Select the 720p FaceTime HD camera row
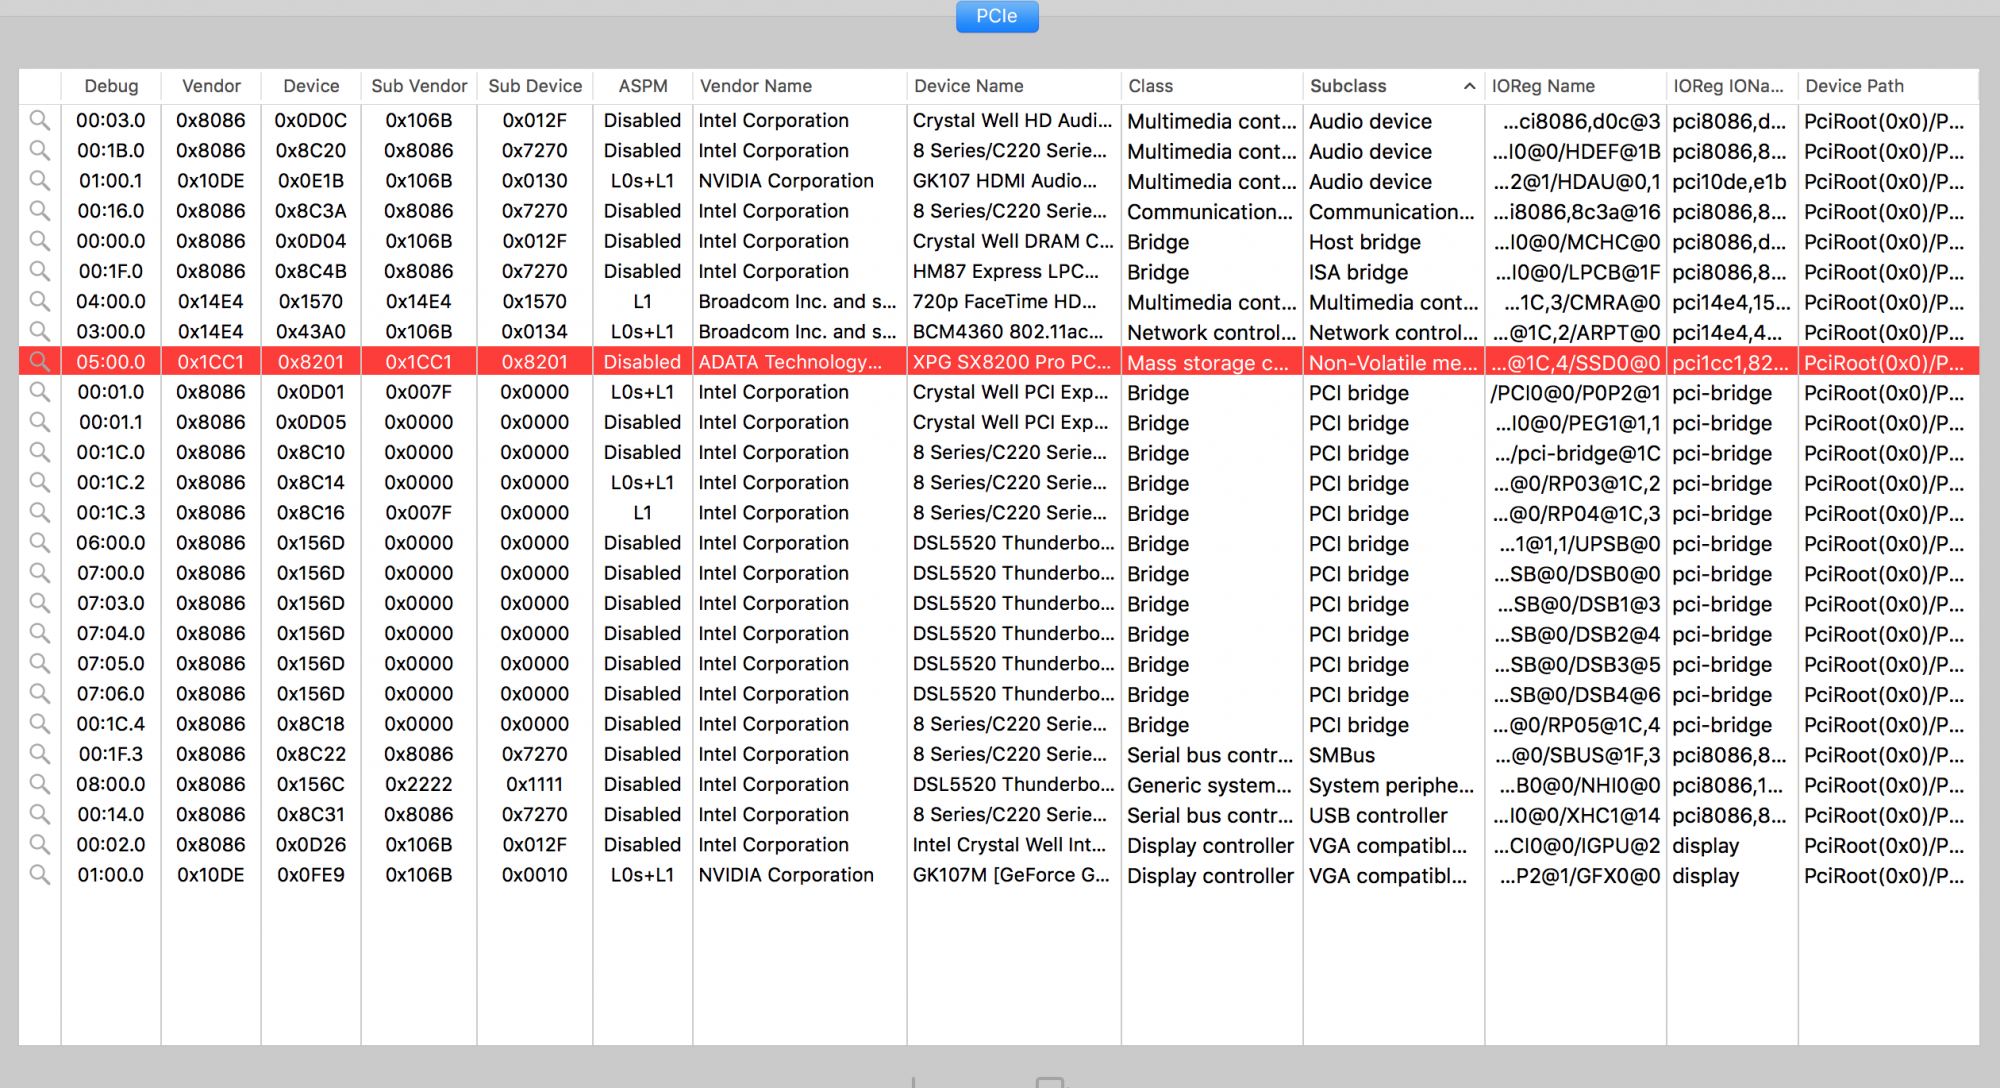The height and width of the screenshot is (1088, 2000). tap(1004, 302)
